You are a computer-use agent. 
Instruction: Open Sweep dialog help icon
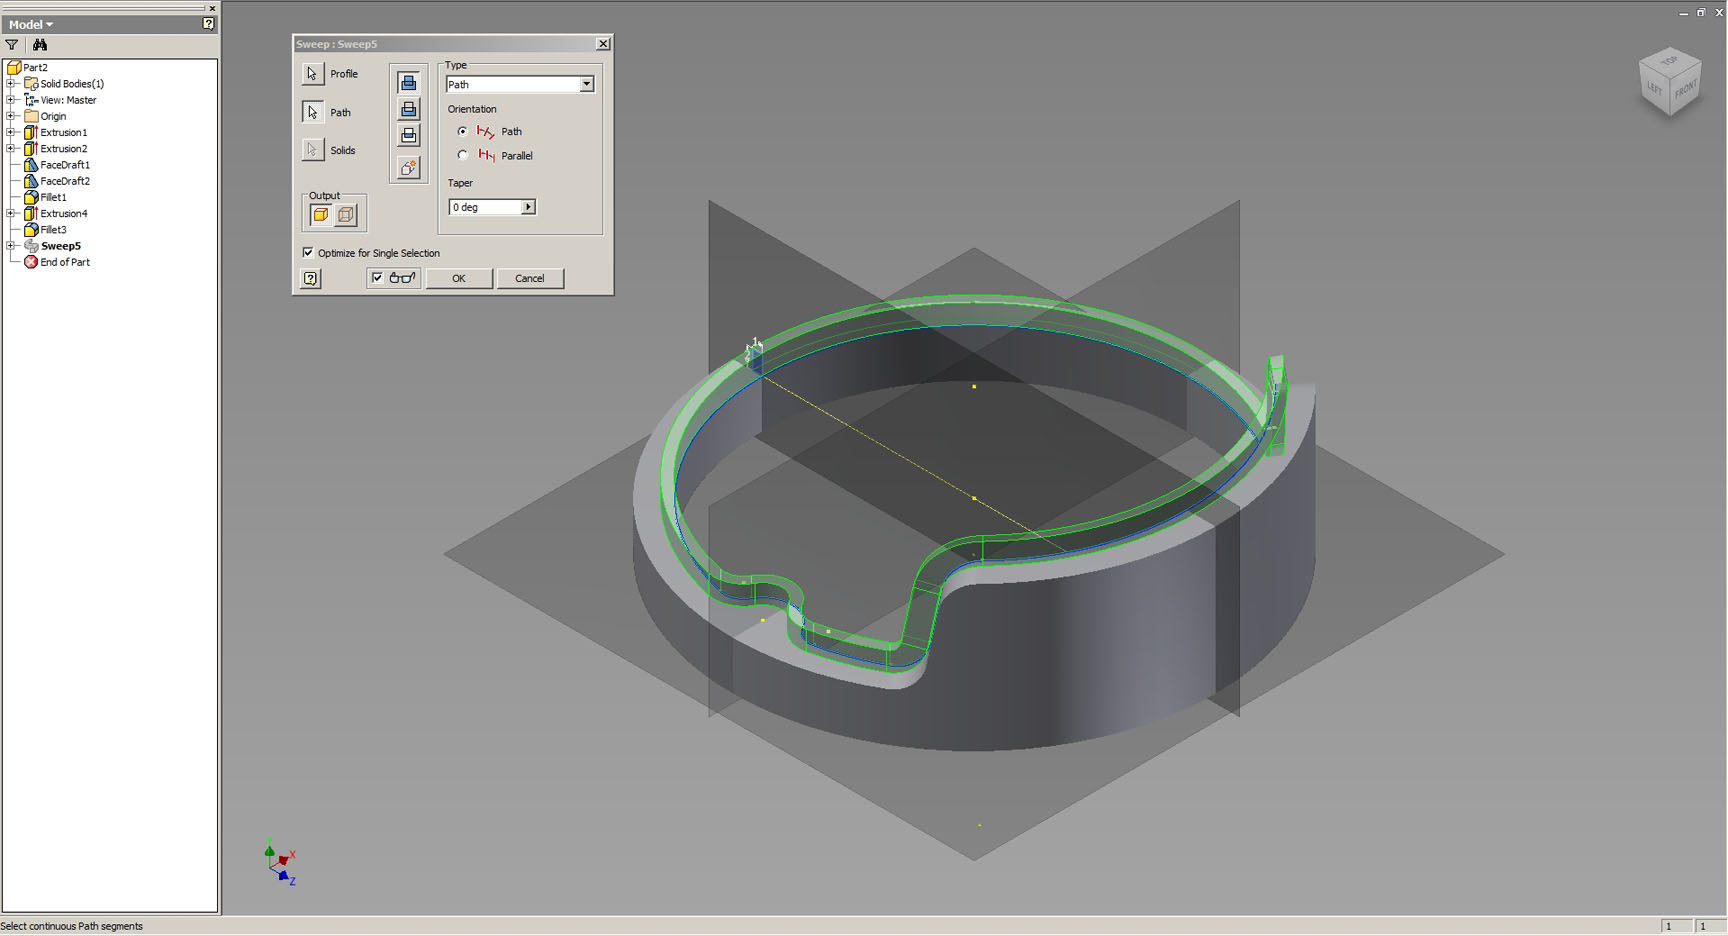pos(311,279)
